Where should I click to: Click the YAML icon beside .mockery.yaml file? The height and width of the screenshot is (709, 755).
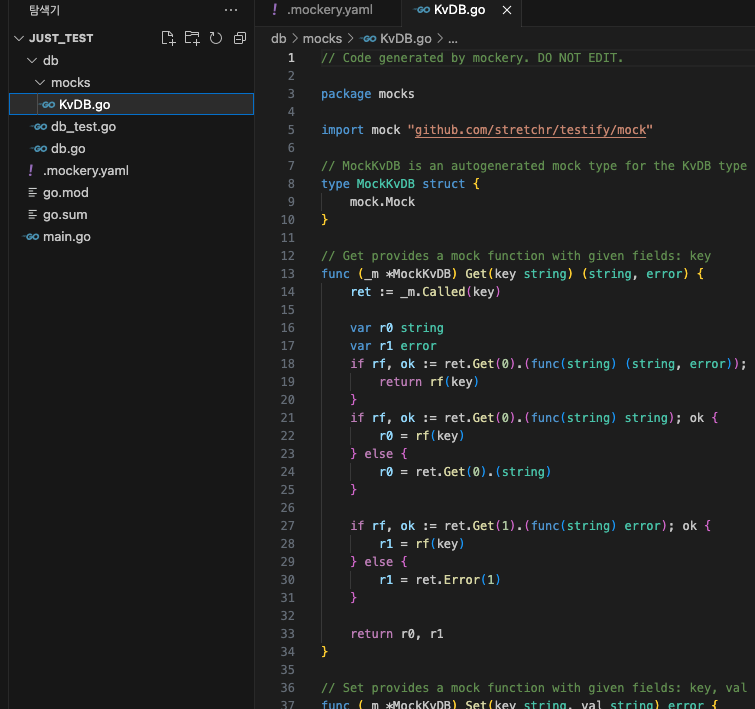pyautogui.click(x=31, y=171)
